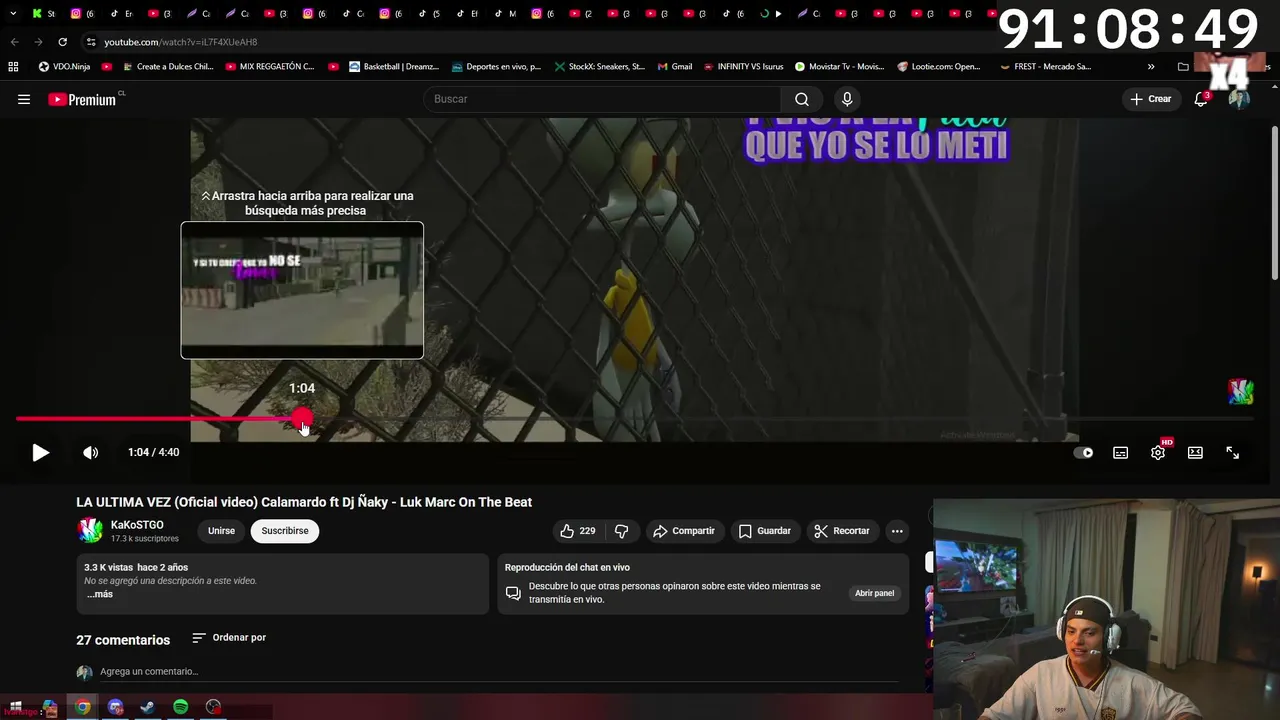The height and width of the screenshot is (720, 1280).
Task: Click the Unirse membership button
Action: [x=221, y=531]
